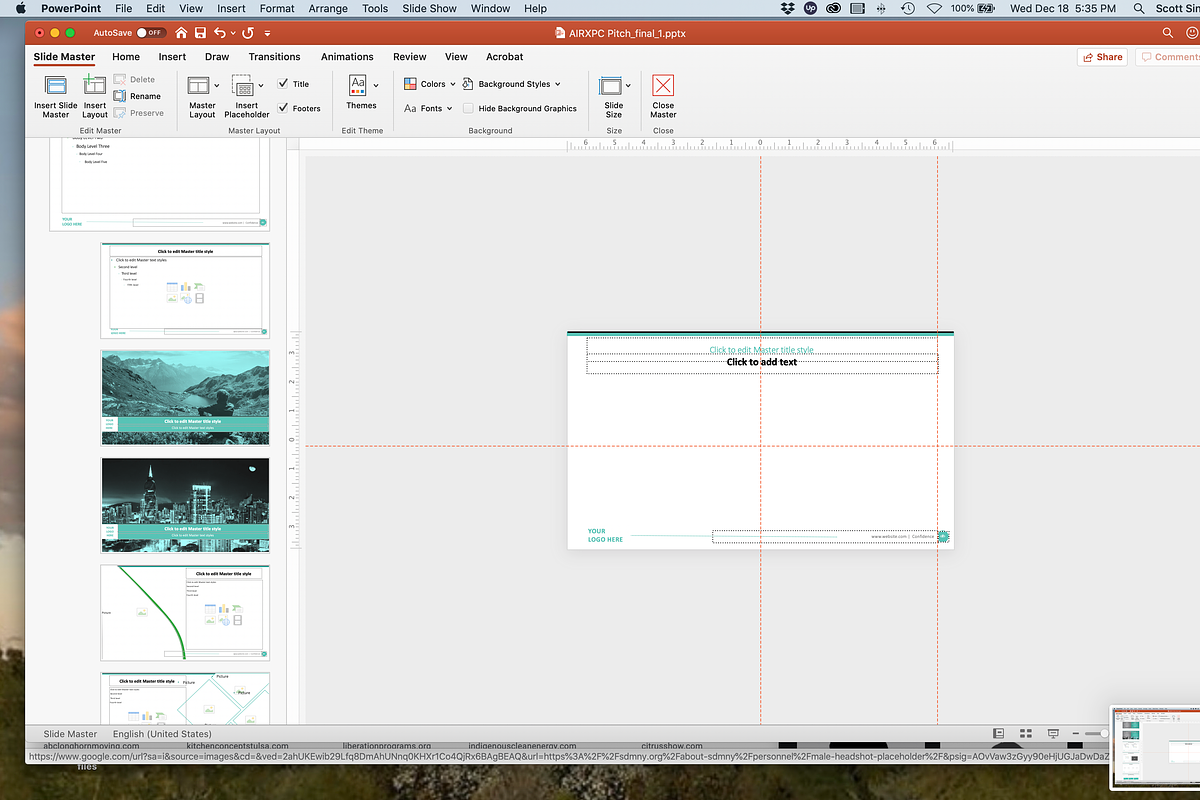1200x800 pixels.
Task: Click the Home icon in title bar
Action: click(181, 33)
